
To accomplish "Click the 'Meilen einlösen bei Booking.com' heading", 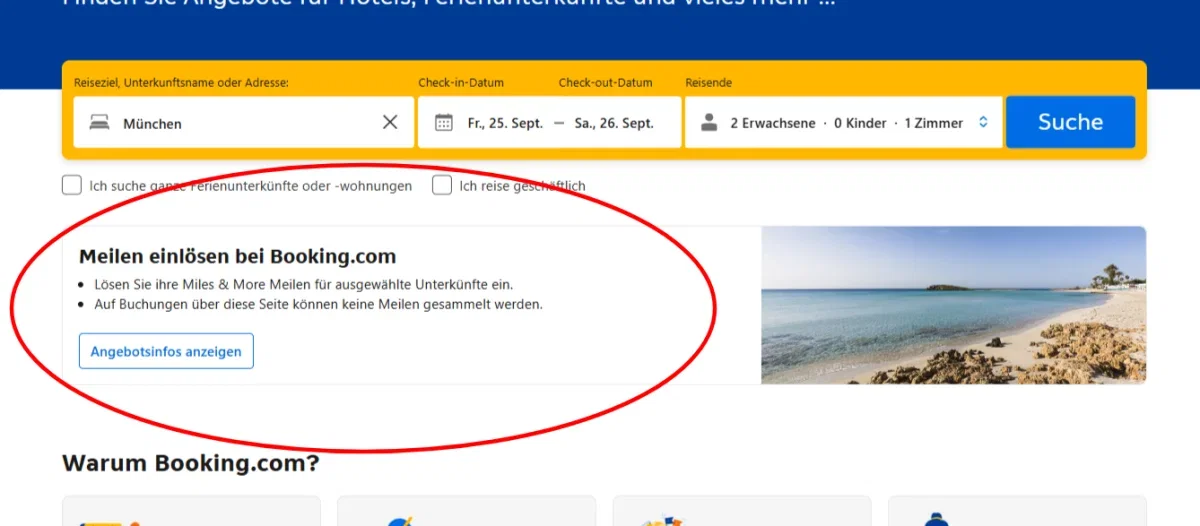I will click(238, 256).
